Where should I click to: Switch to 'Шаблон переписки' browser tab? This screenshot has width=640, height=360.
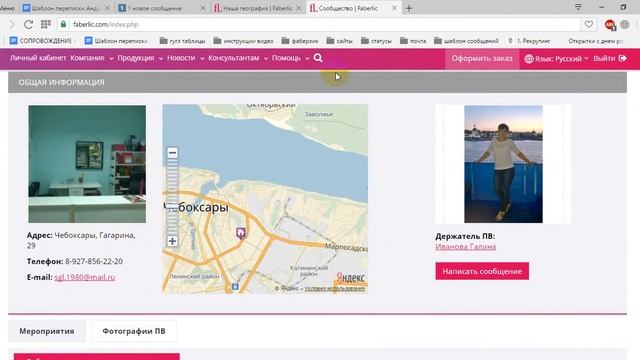(65, 8)
